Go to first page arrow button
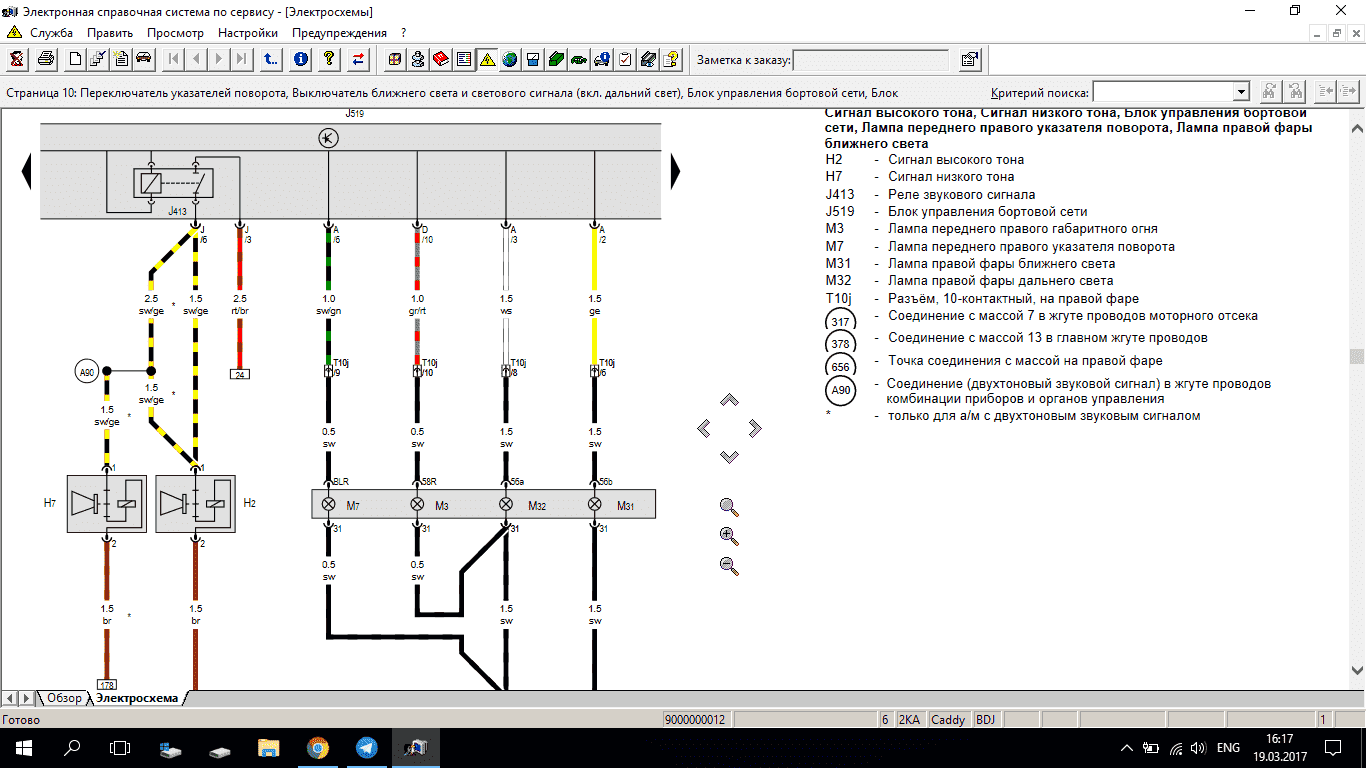 tap(174, 59)
